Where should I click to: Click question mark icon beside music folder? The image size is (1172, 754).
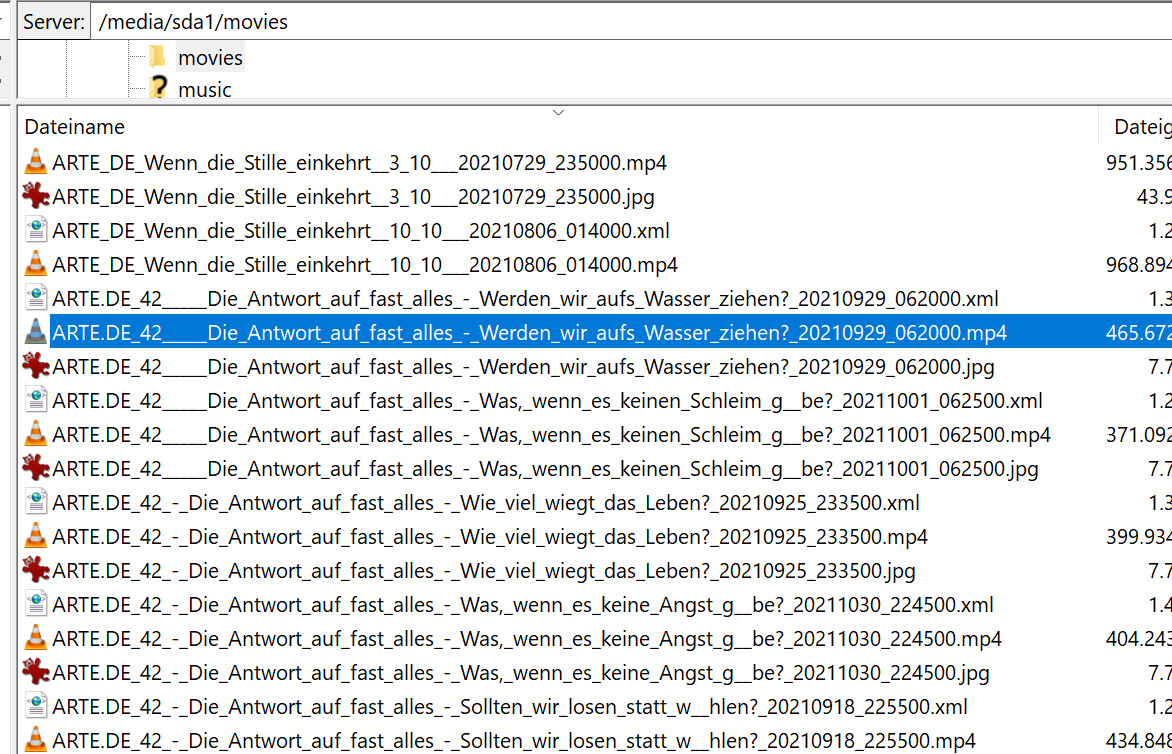157,88
